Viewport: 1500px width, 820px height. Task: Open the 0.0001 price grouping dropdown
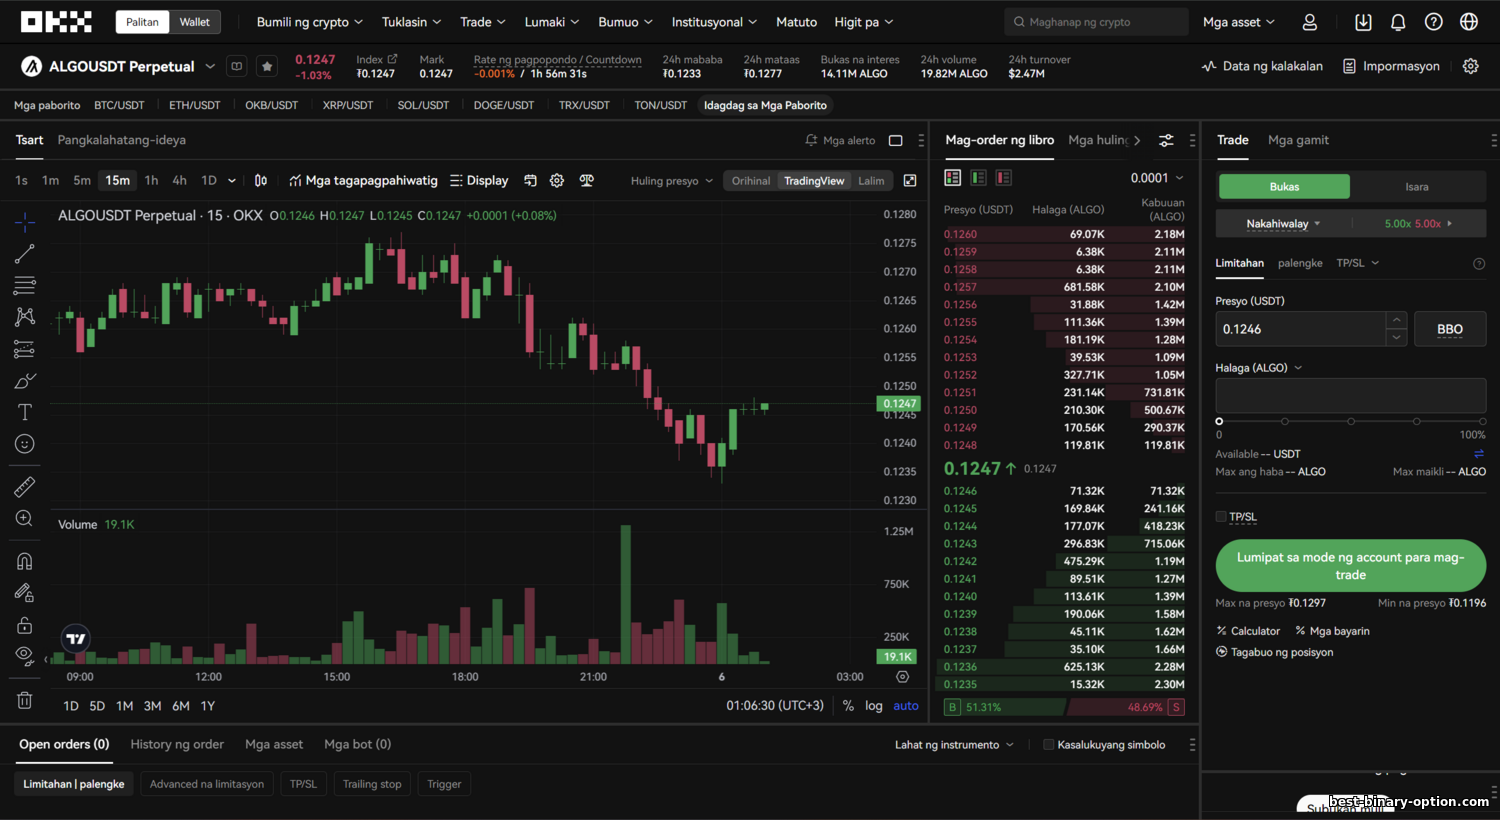pos(1157,178)
